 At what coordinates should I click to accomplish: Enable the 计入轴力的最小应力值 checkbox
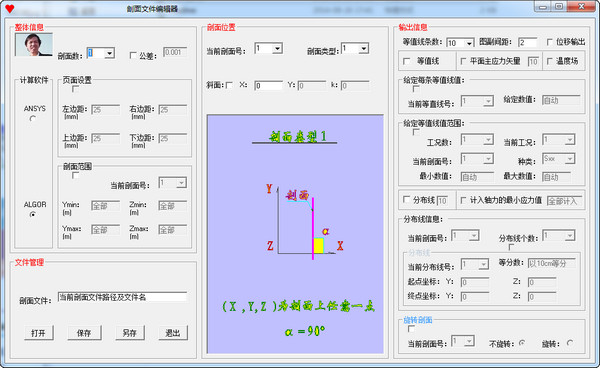tap(463, 200)
